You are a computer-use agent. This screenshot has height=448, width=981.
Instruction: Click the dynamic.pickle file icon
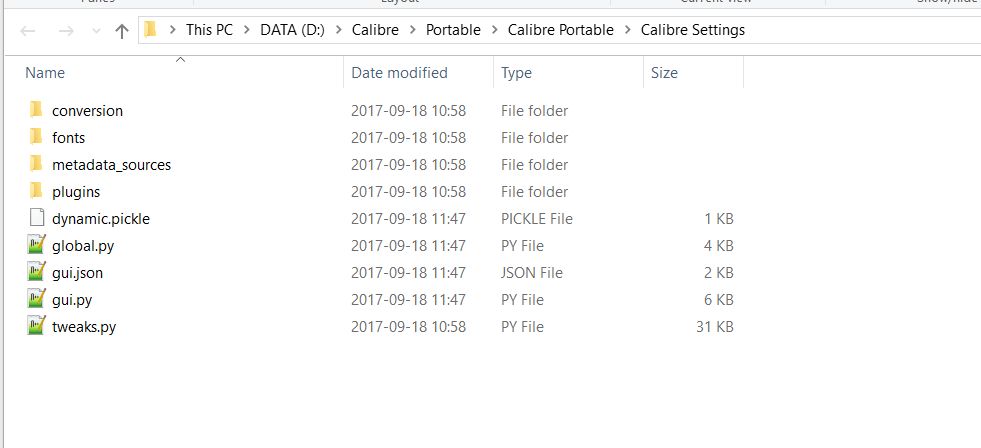[x=37, y=218]
